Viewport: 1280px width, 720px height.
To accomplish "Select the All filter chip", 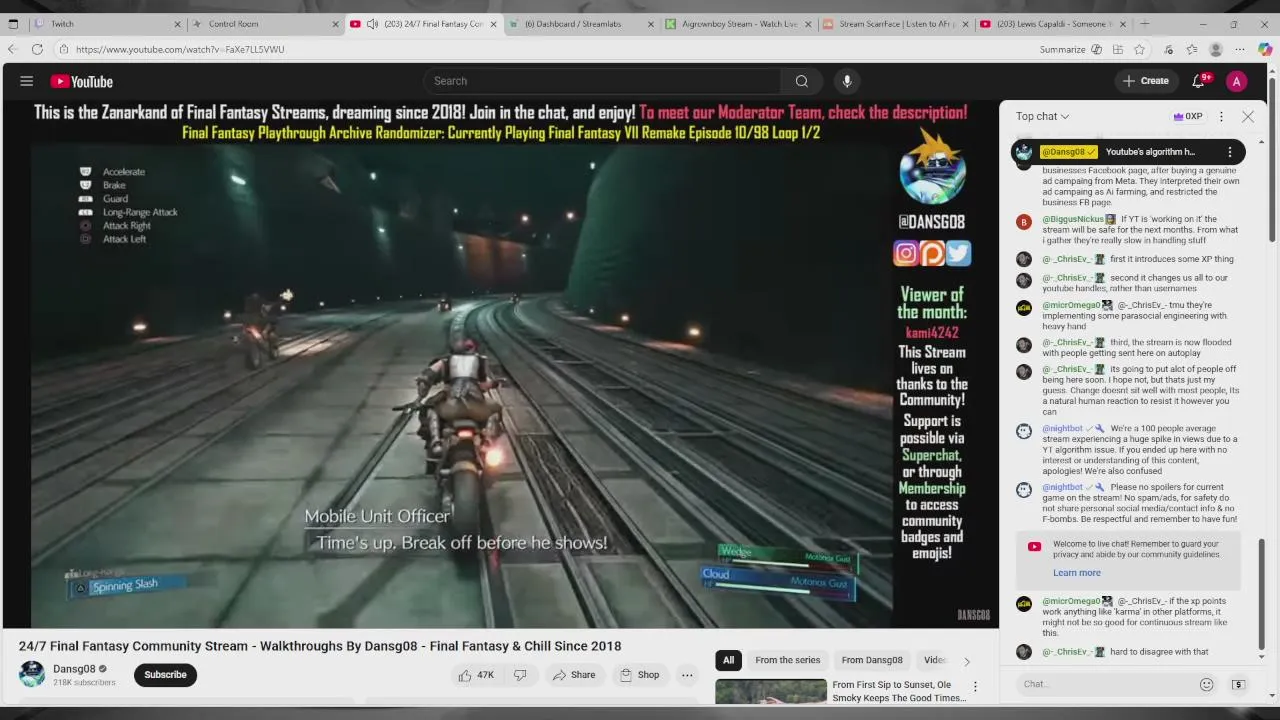I will pos(728,660).
